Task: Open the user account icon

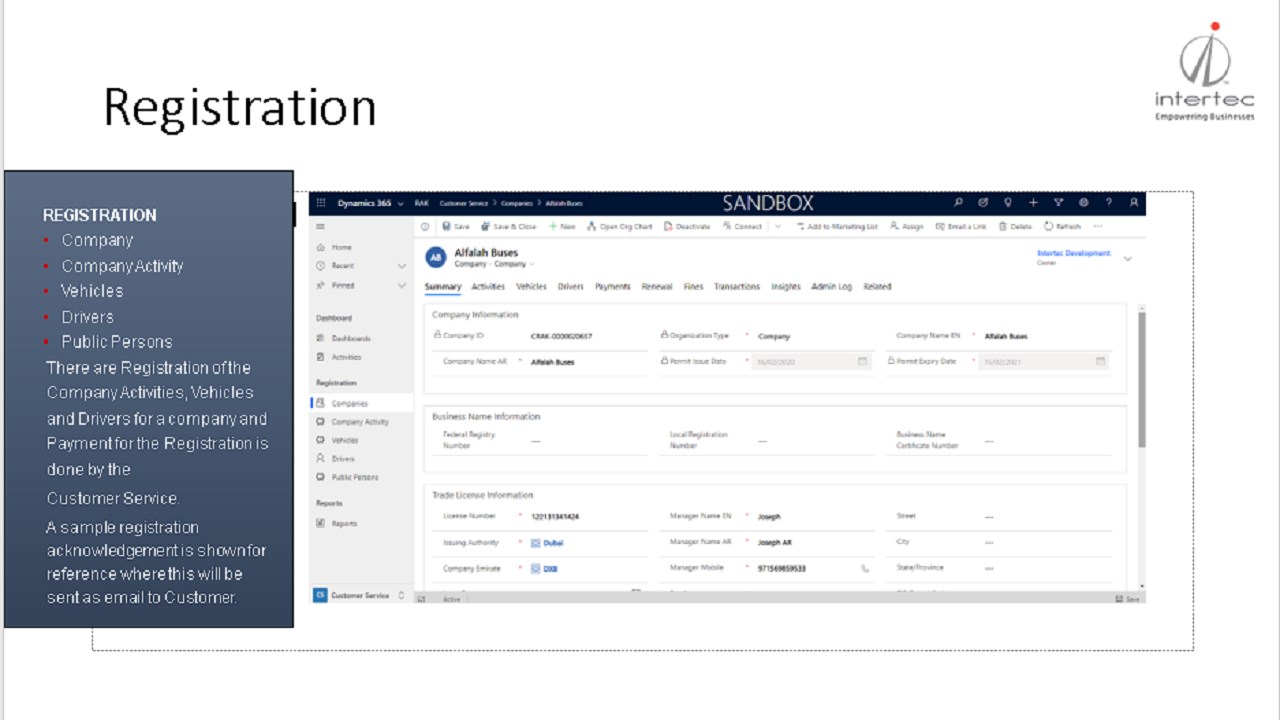Action: 1134,203
